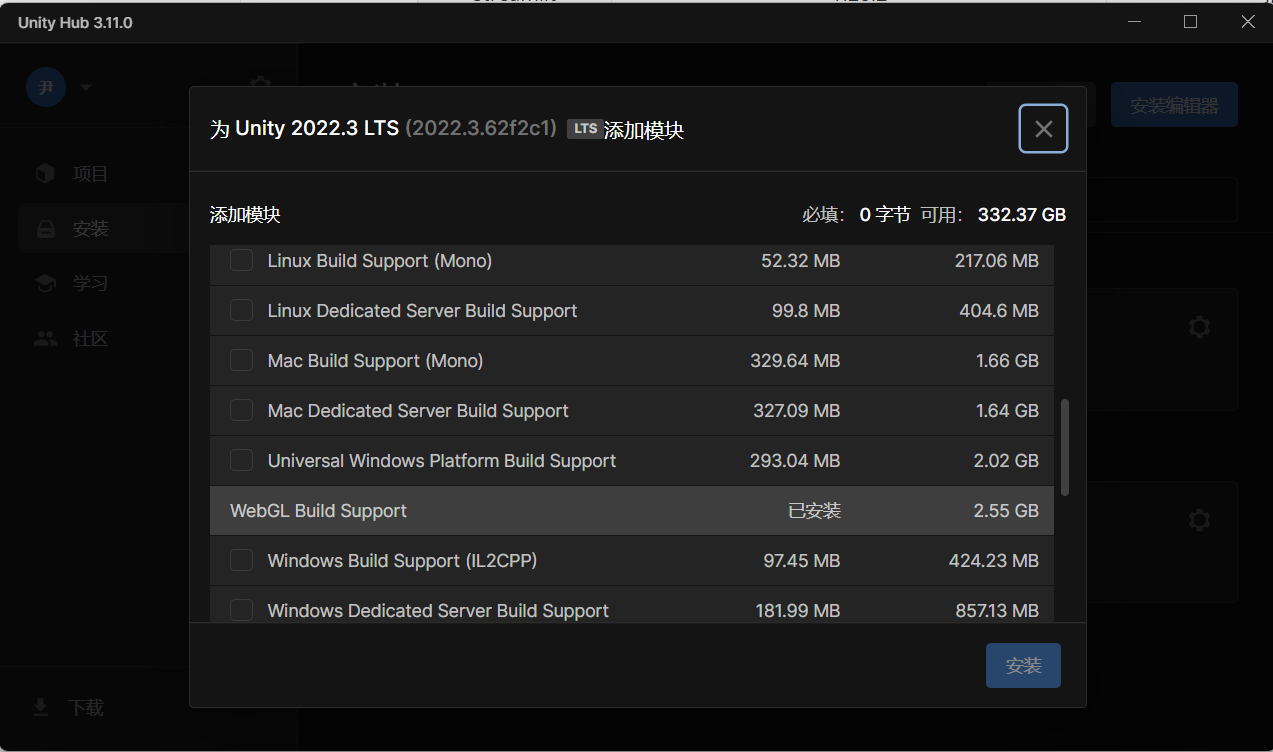
Task: Enable Windows Dedicated Server Build Support checkbox
Action: tap(241, 610)
